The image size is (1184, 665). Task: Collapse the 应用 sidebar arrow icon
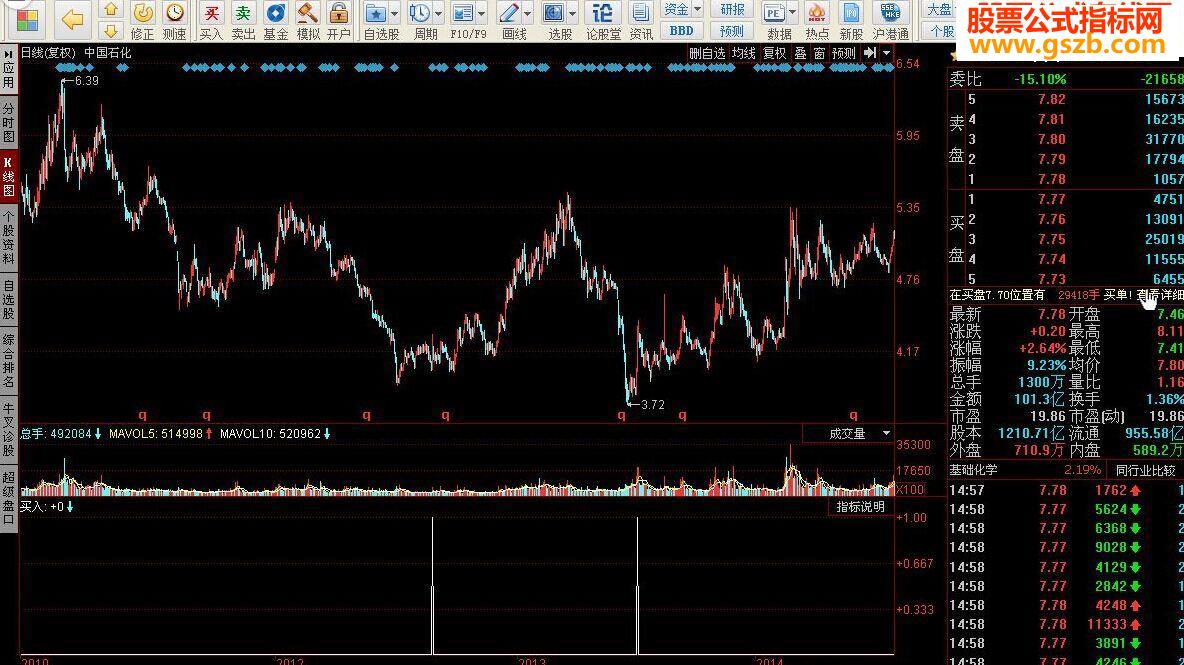click(8, 55)
